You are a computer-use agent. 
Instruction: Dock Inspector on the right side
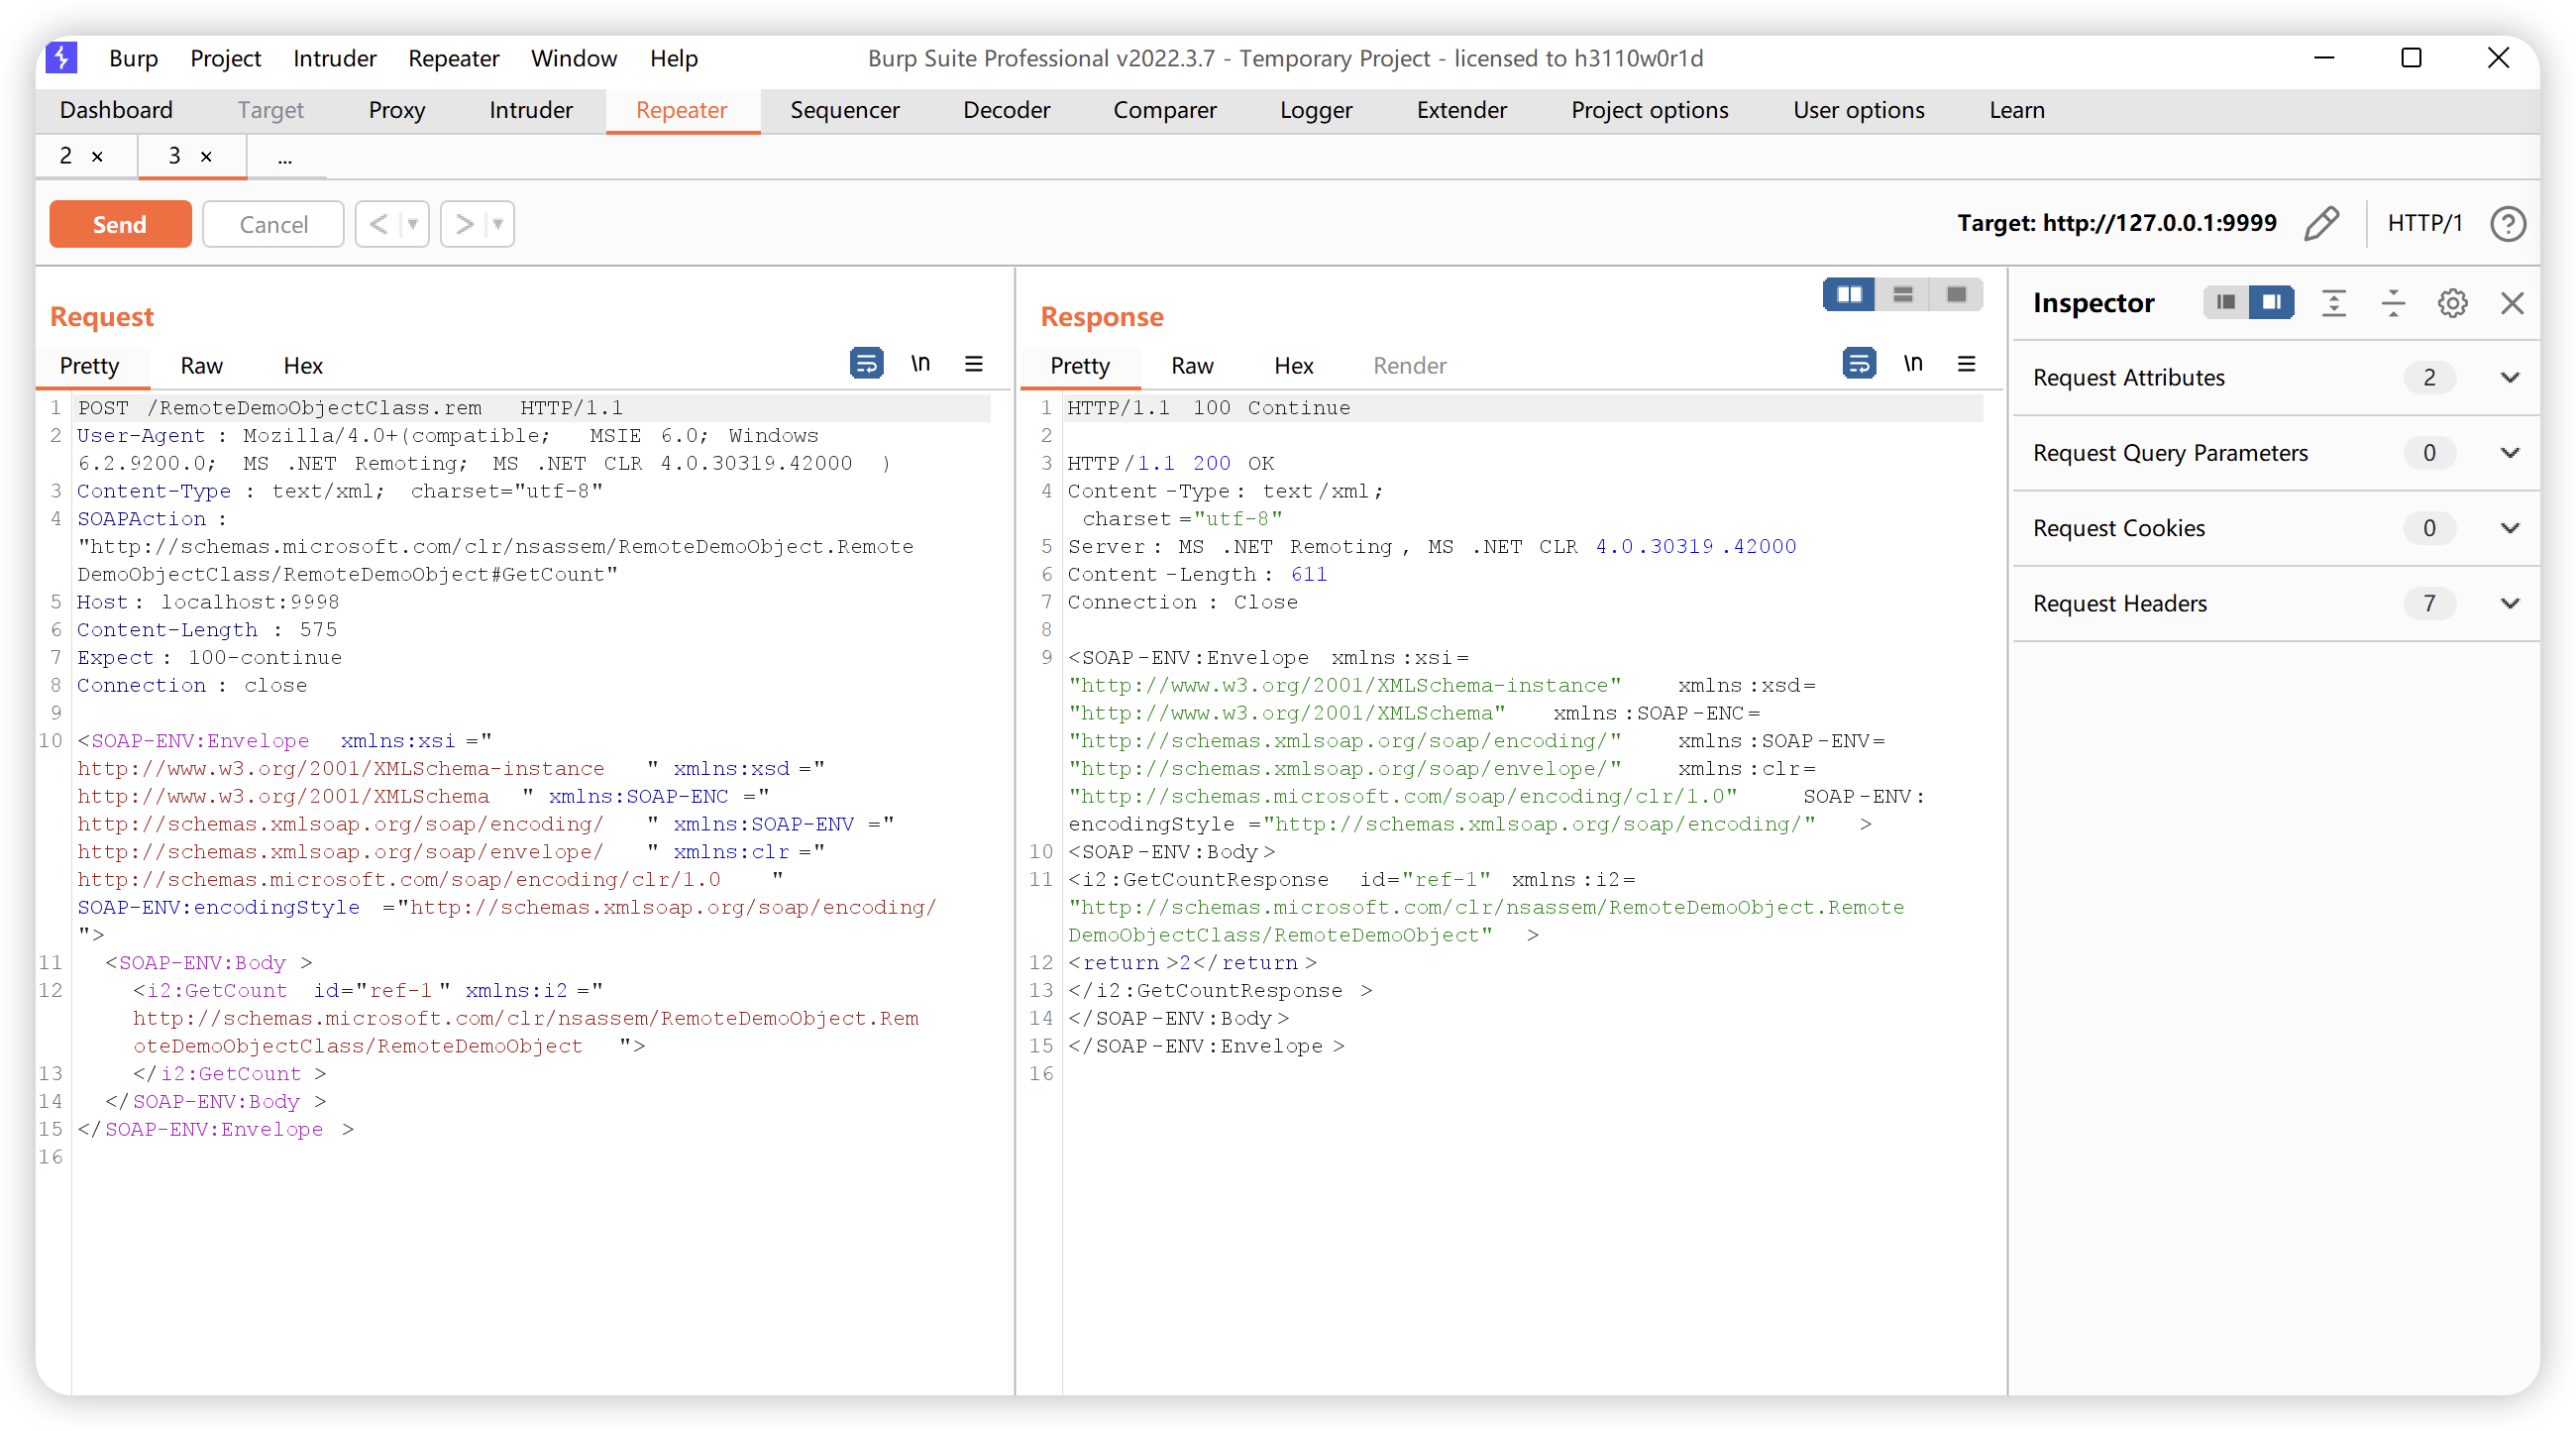[2272, 302]
